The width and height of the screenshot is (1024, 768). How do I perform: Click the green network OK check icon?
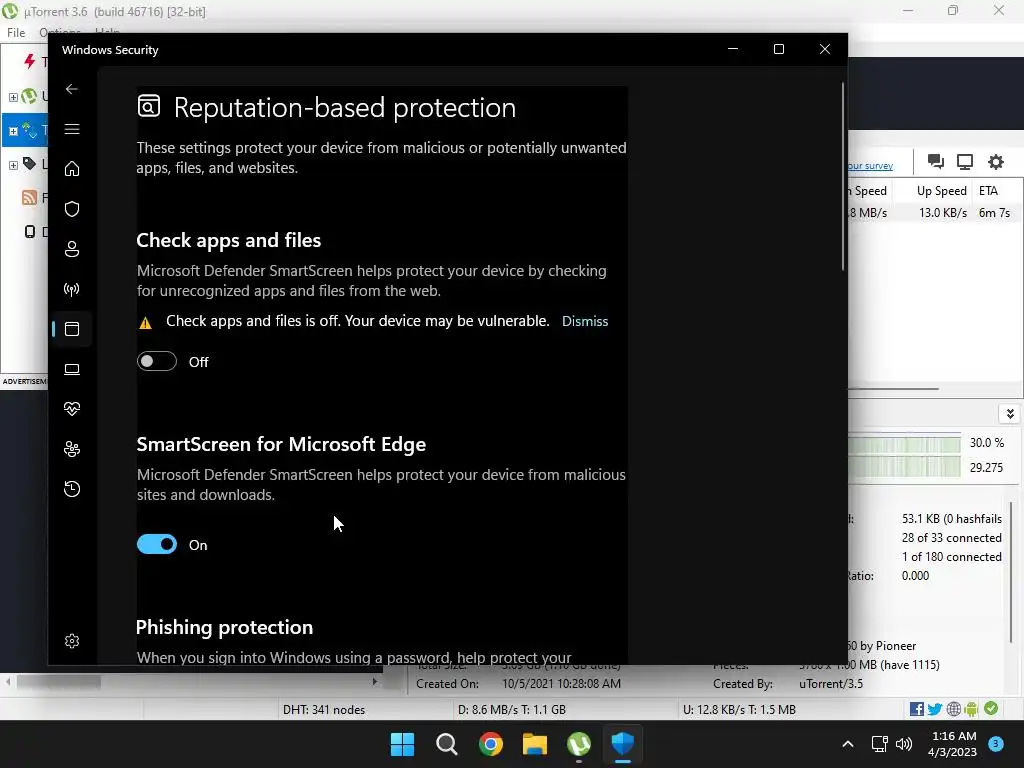point(991,709)
